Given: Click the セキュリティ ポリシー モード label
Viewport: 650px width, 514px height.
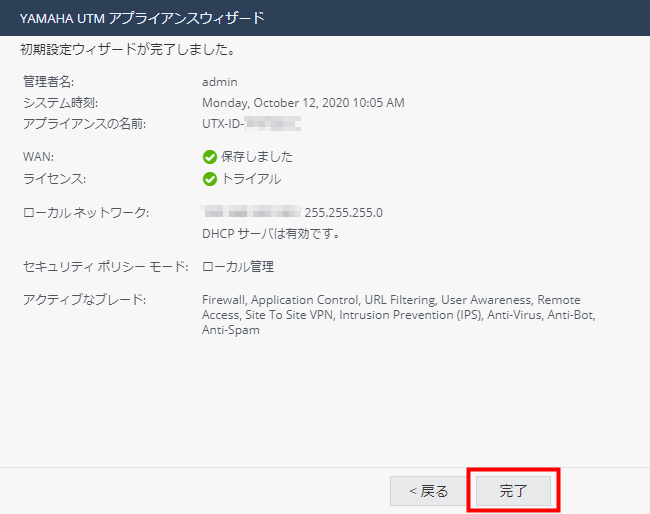Looking at the screenshot, I should (x=105, y=267).
